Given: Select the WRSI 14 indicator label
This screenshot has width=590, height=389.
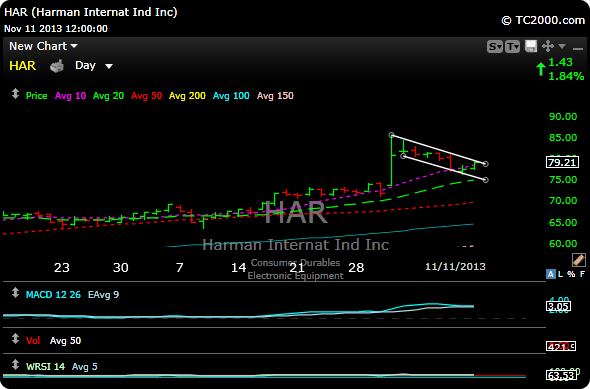Looking at the screenshot, I should [x=45, y=366].
